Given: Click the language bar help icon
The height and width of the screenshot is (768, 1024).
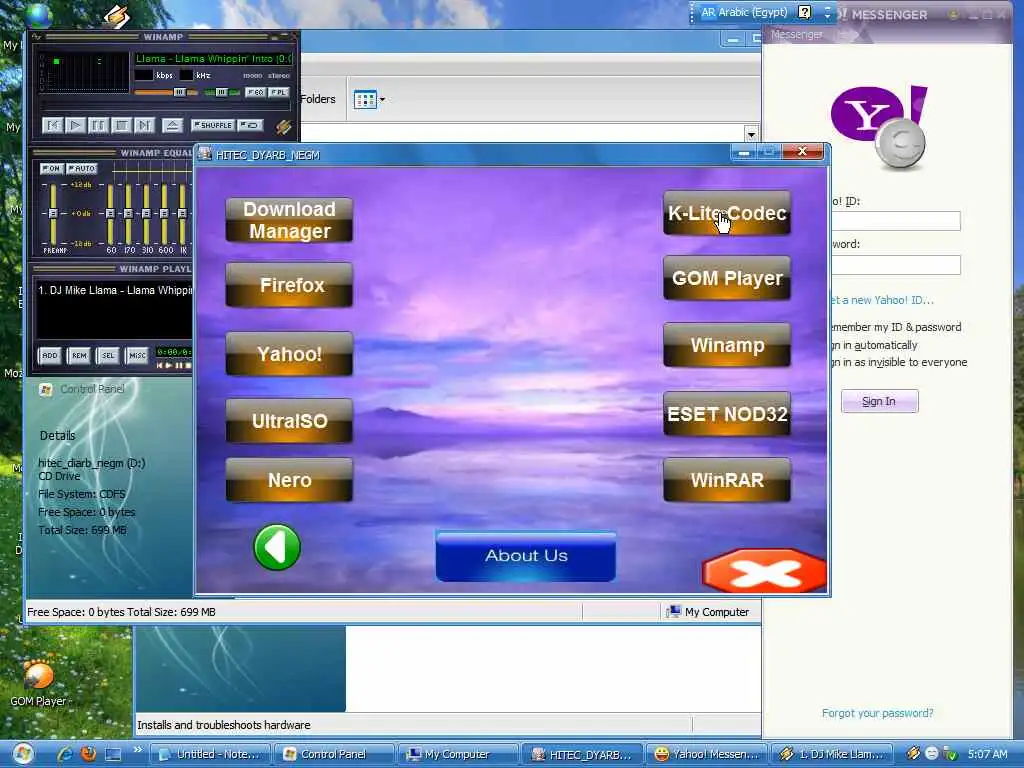Looking at the screenshot, I should (805, 12).
